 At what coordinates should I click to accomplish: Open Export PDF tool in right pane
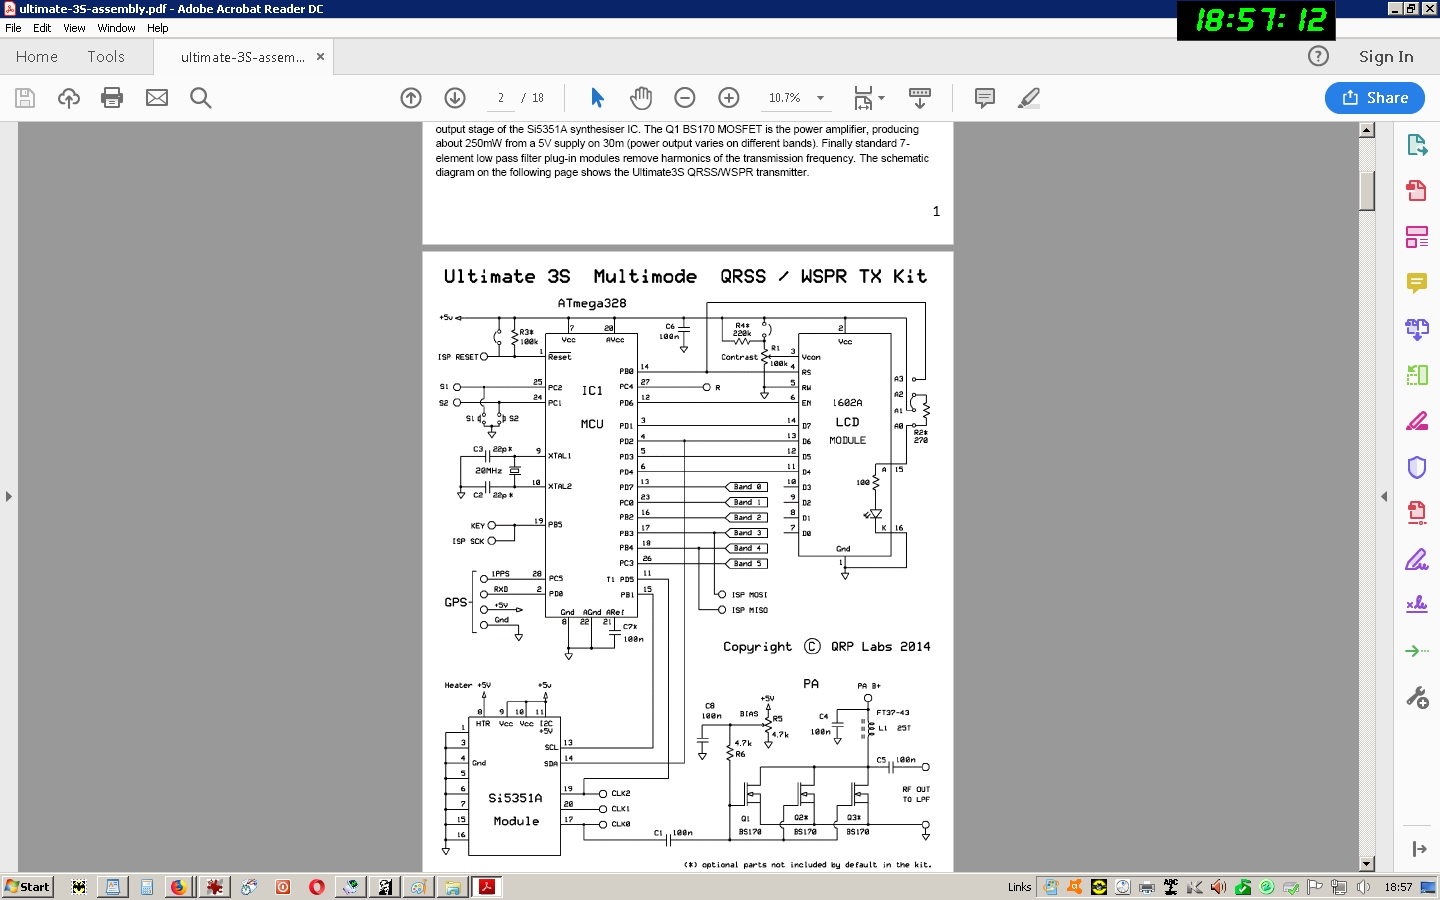(1417, 145)
